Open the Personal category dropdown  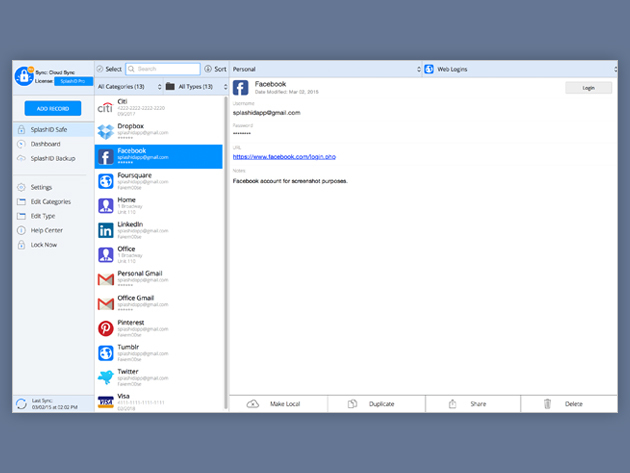coord(326,69)
